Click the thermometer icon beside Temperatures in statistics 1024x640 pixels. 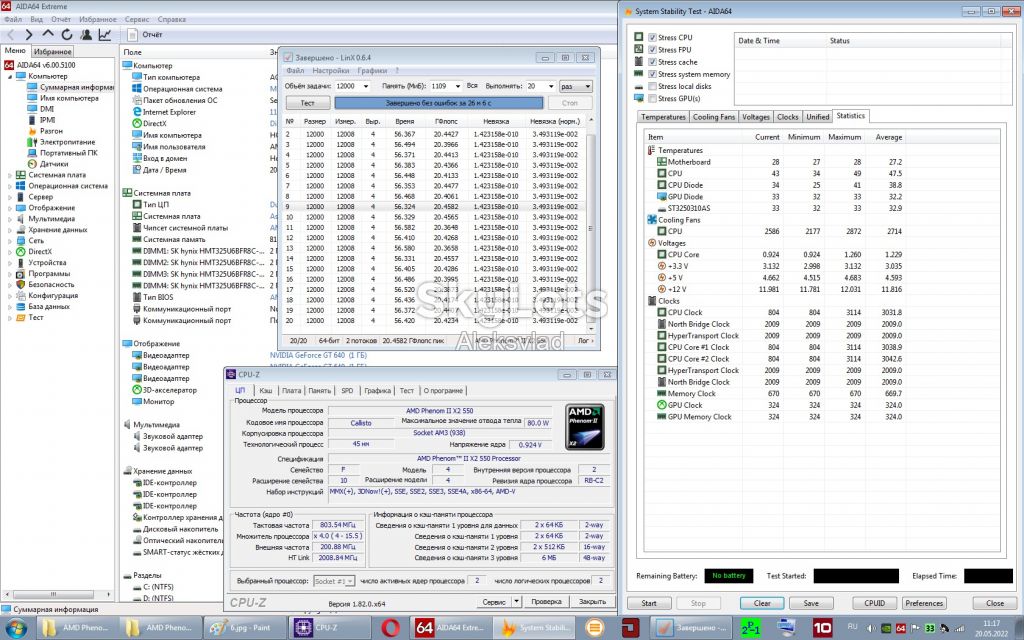[651, 150]
